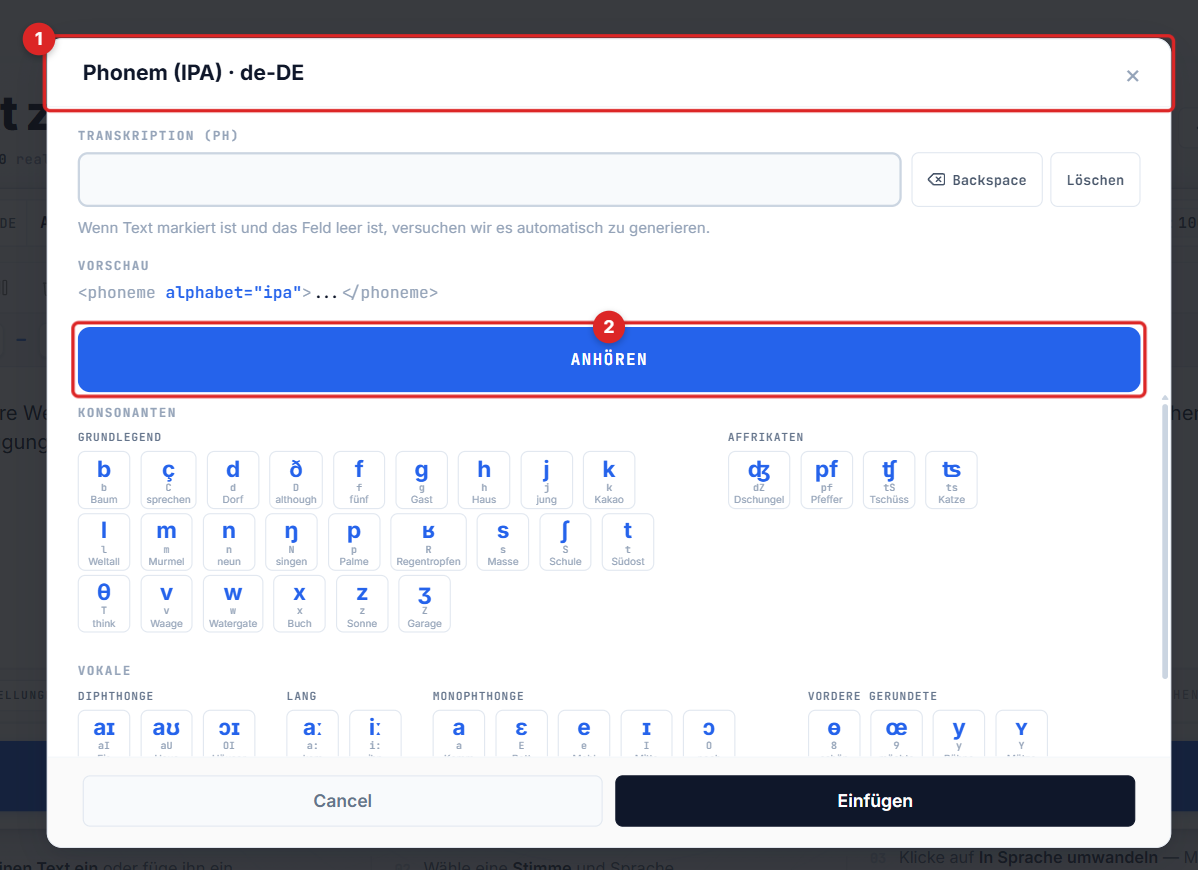Choose the ts affricate (Katze)
The width and height of the screenshot is (1198, 870).
pyautogui.click(x=951, y=480)
